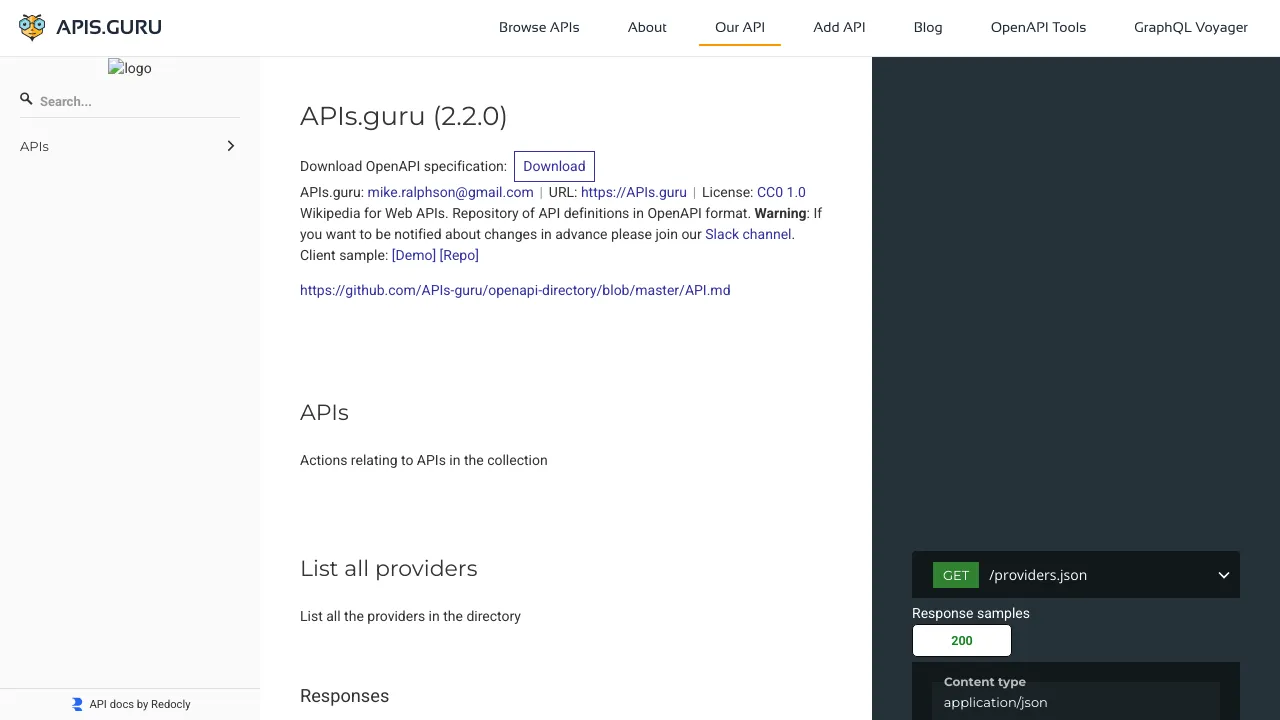Image resolution: width=1280 pixels, height=720 pixels.
Task: Open the CC0 1.0 license link
Action: point(781,192)
